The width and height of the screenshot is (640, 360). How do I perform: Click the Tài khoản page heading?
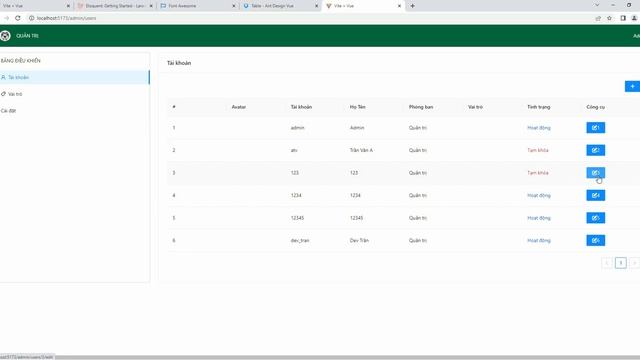[179, 63]
